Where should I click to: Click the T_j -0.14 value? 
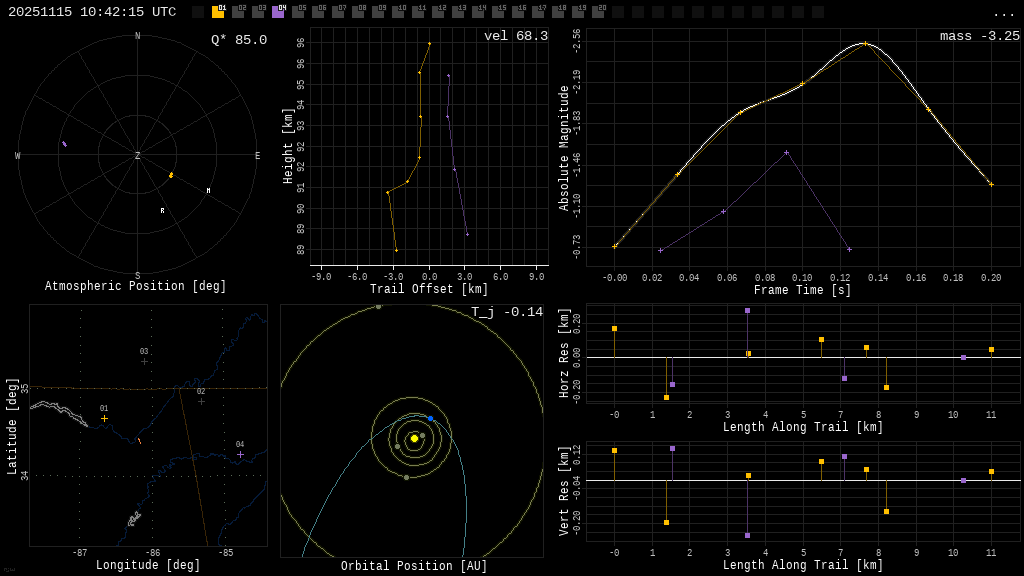pos(507,313)
